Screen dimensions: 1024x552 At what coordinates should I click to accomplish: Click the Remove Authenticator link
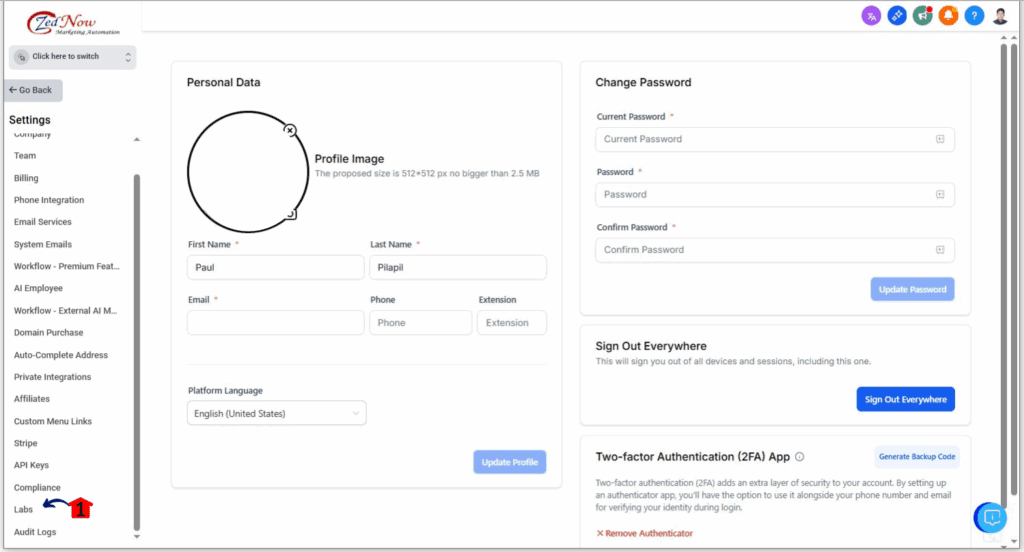[644, 533]
